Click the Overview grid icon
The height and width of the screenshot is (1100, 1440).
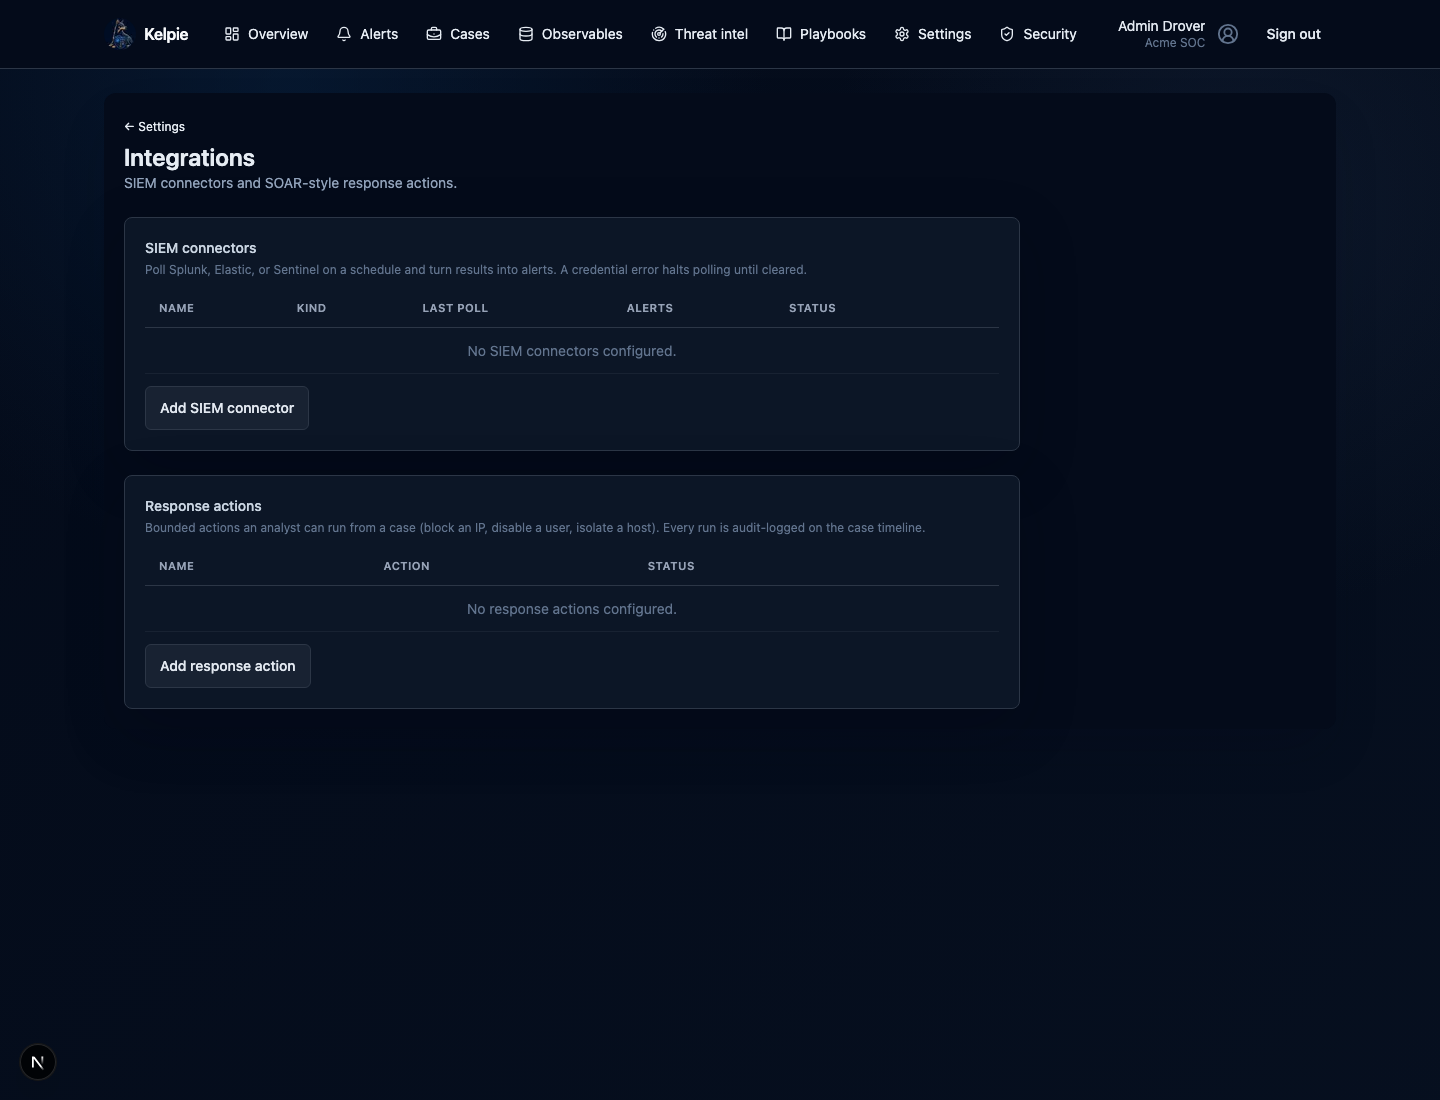coord(232,34)
